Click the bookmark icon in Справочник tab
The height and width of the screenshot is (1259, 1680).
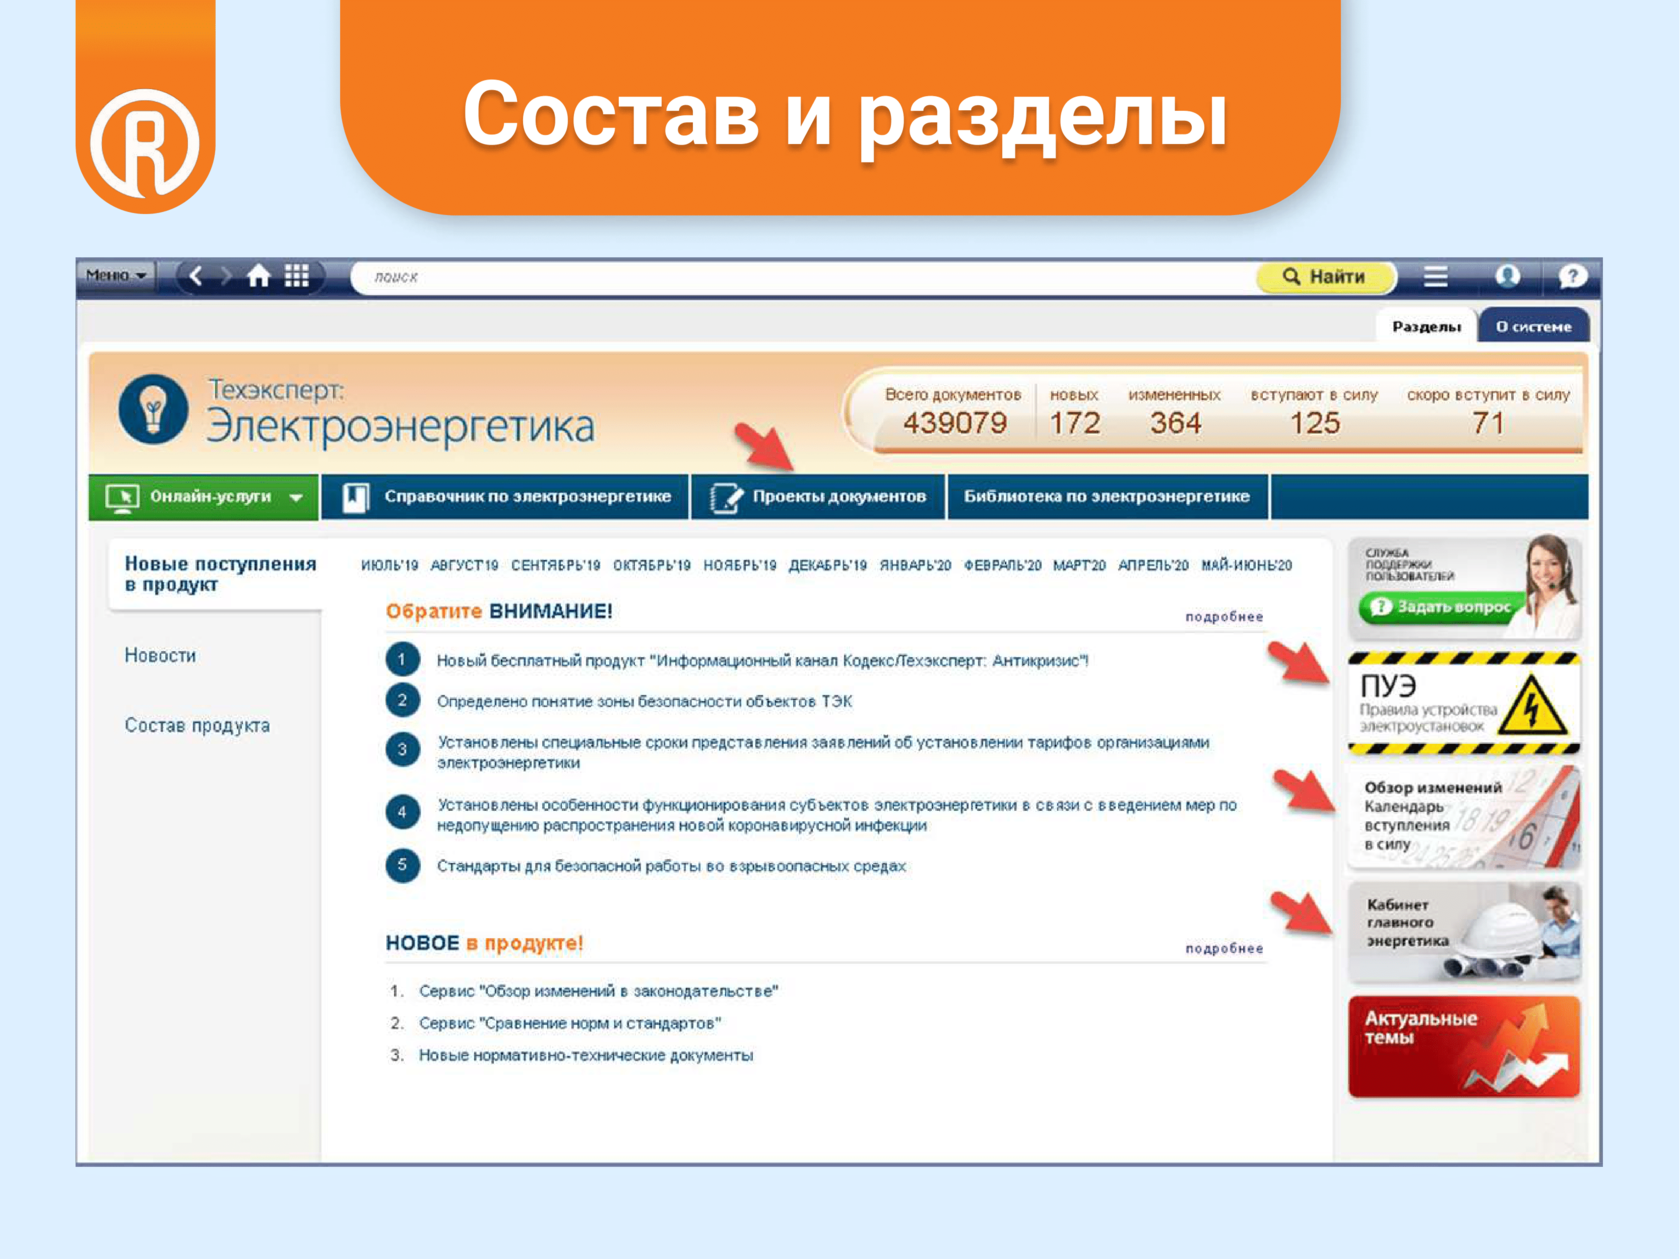point(356,497)
